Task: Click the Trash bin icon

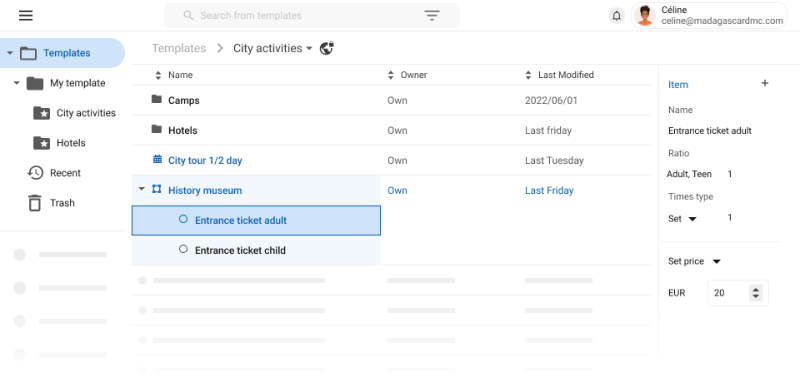Action: pos(35,203)
